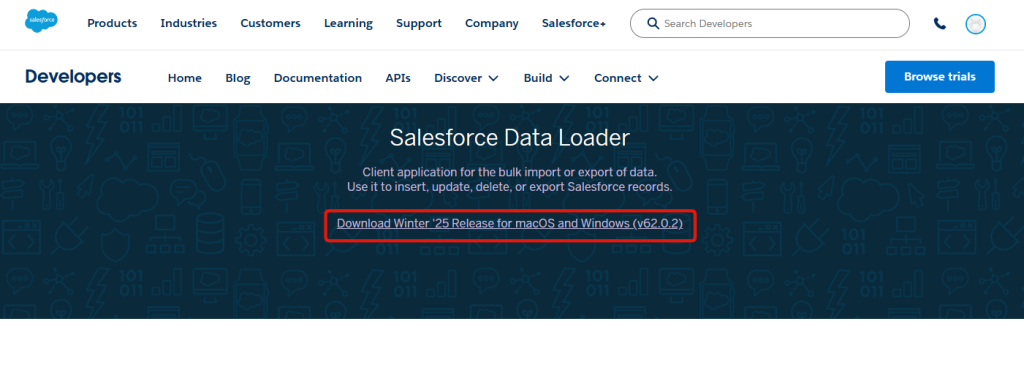Image resolution: width=1024 pixels, height=365 pixels.
Task: Open the Blog page
Action: [238, 78]
